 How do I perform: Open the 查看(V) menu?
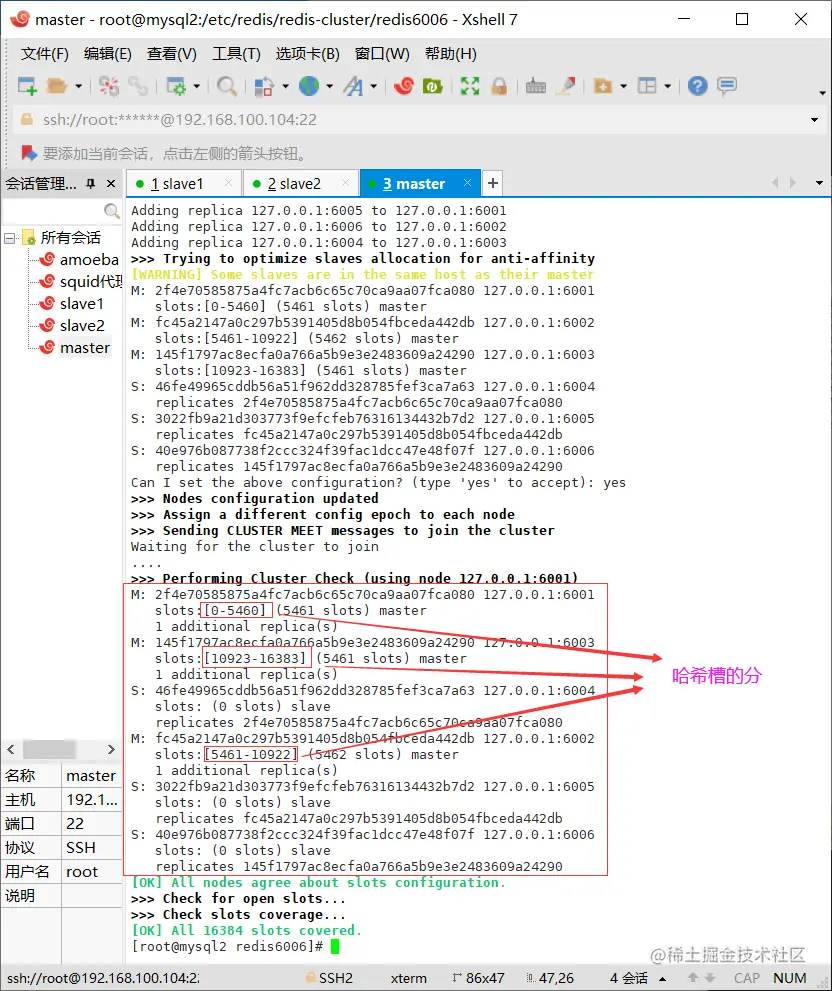pyautogui.click(x=171, y=54)
